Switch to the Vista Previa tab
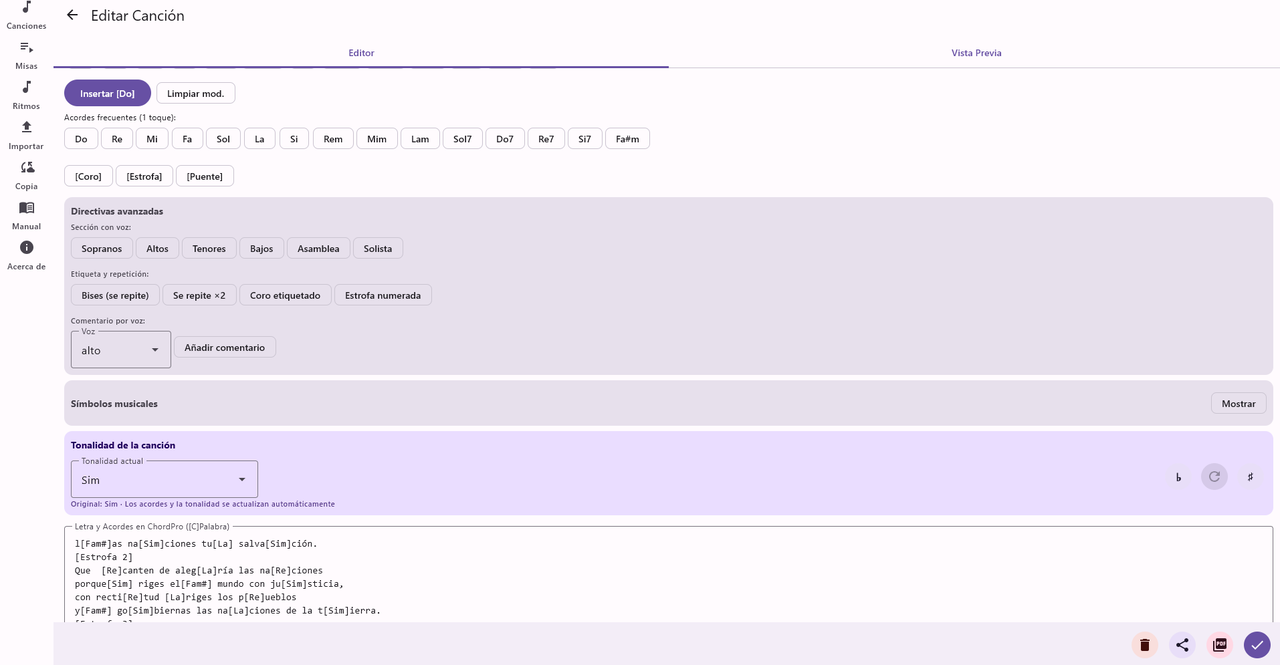This screenshot has width=1280, height=665. (976, 53)
